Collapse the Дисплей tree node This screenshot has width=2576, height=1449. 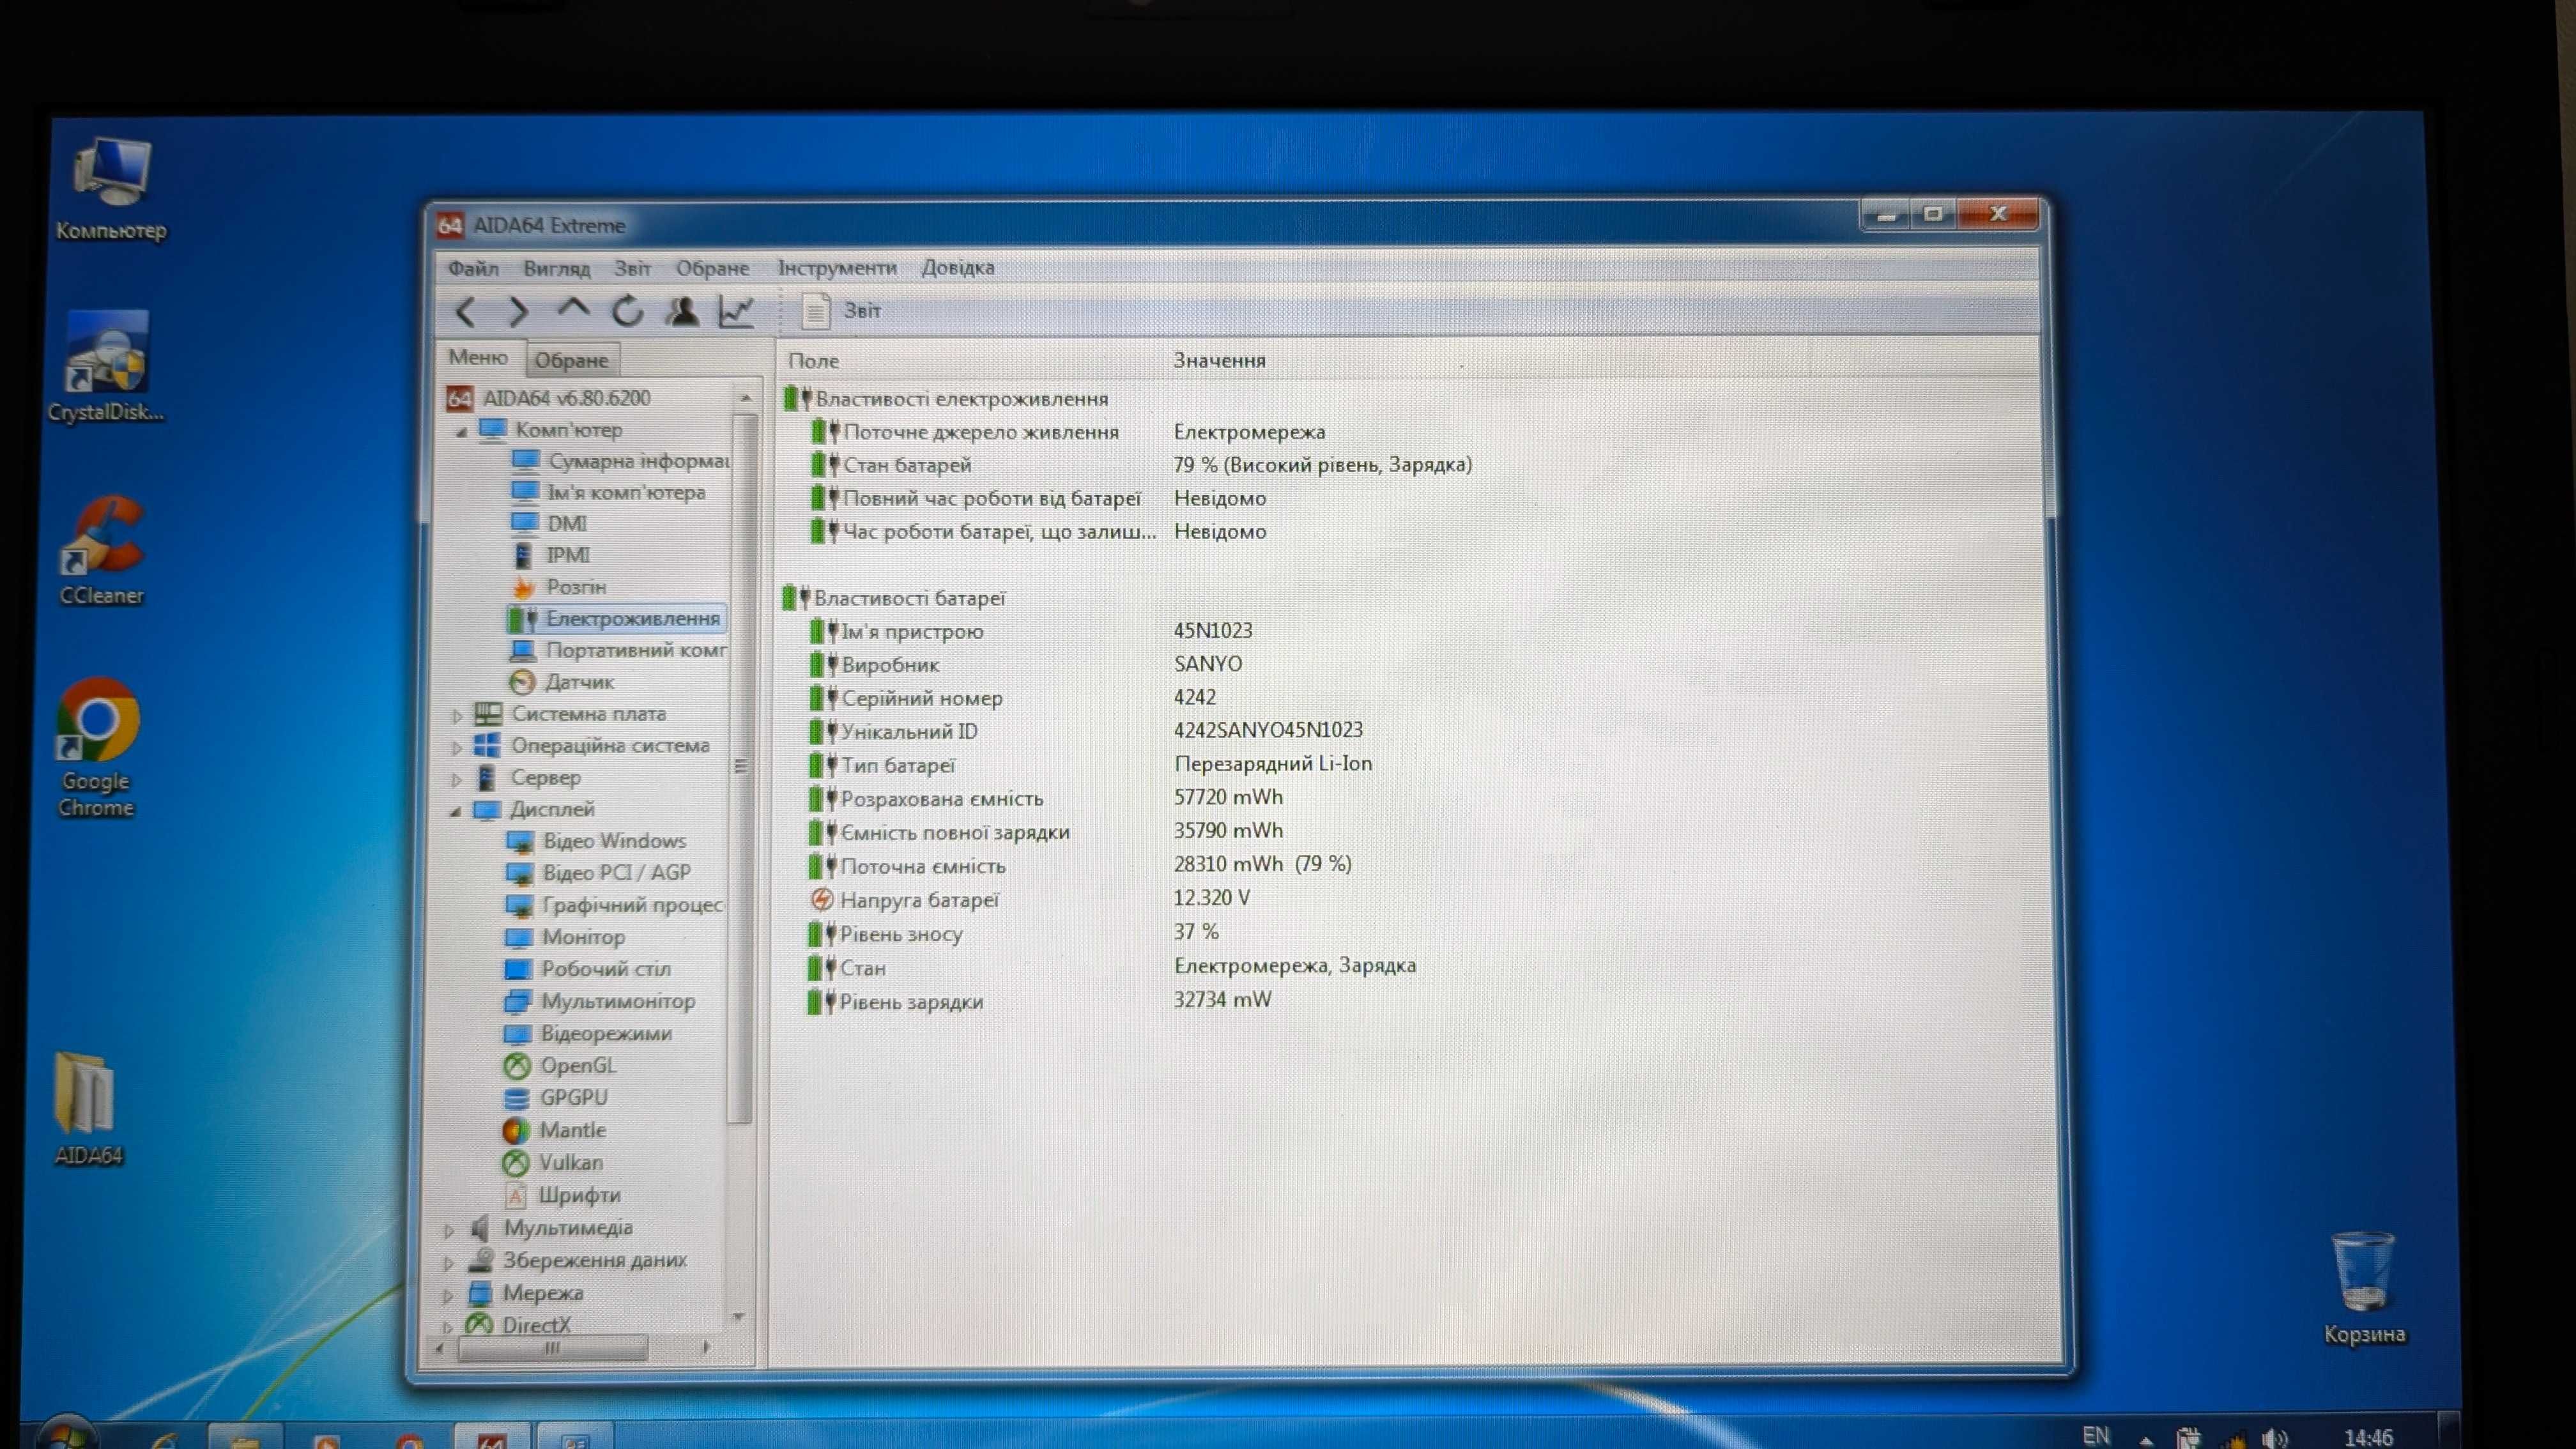[x=455, y=811]
